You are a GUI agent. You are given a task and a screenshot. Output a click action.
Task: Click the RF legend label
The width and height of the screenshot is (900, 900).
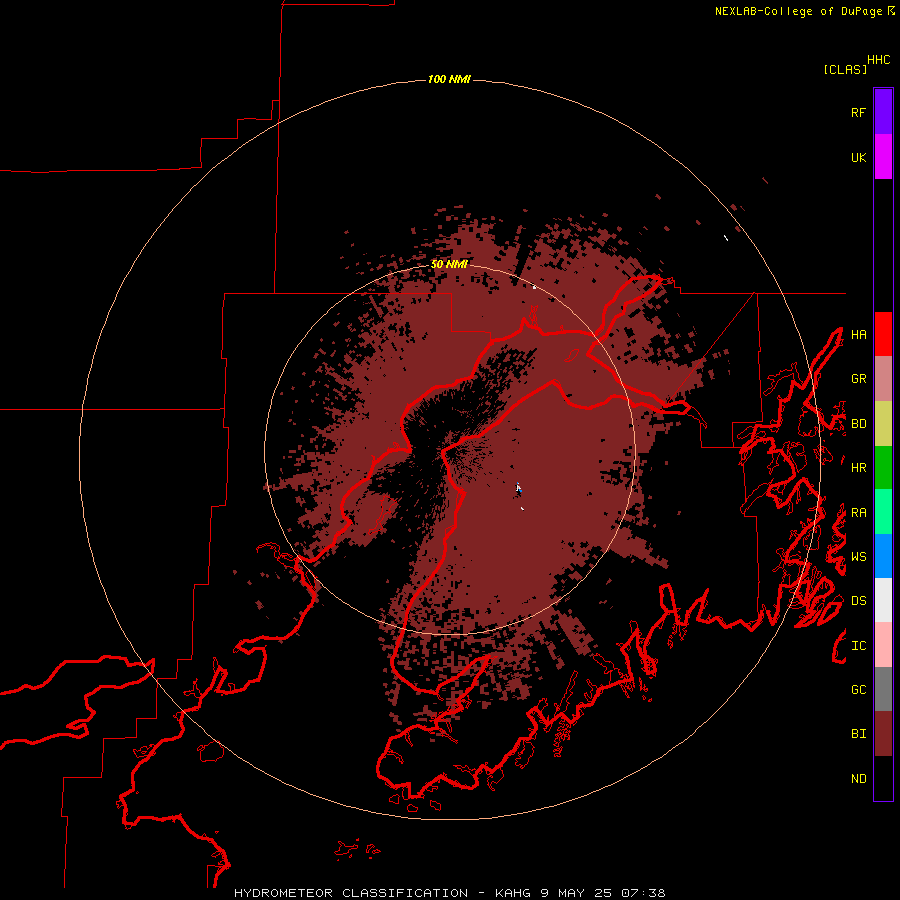pyautogui.click(x=858, y=112)
